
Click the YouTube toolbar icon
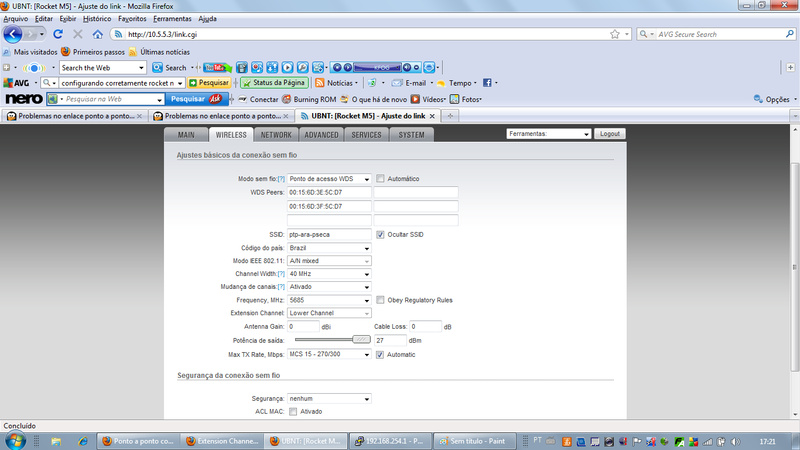[x=215, y=67]
